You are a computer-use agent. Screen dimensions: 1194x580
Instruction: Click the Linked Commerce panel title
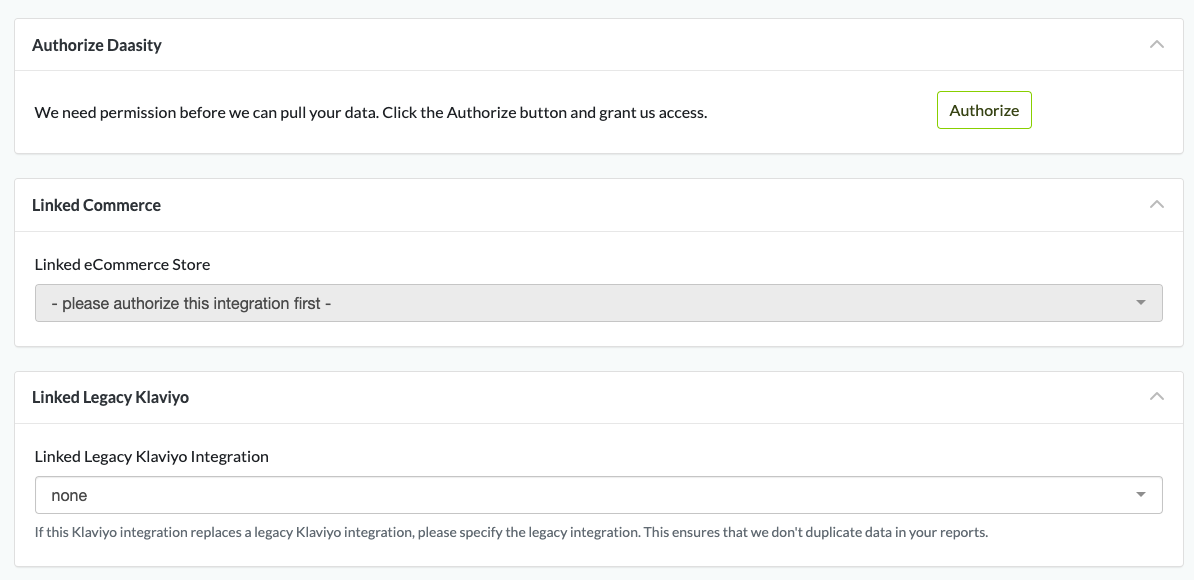[96, 205]
